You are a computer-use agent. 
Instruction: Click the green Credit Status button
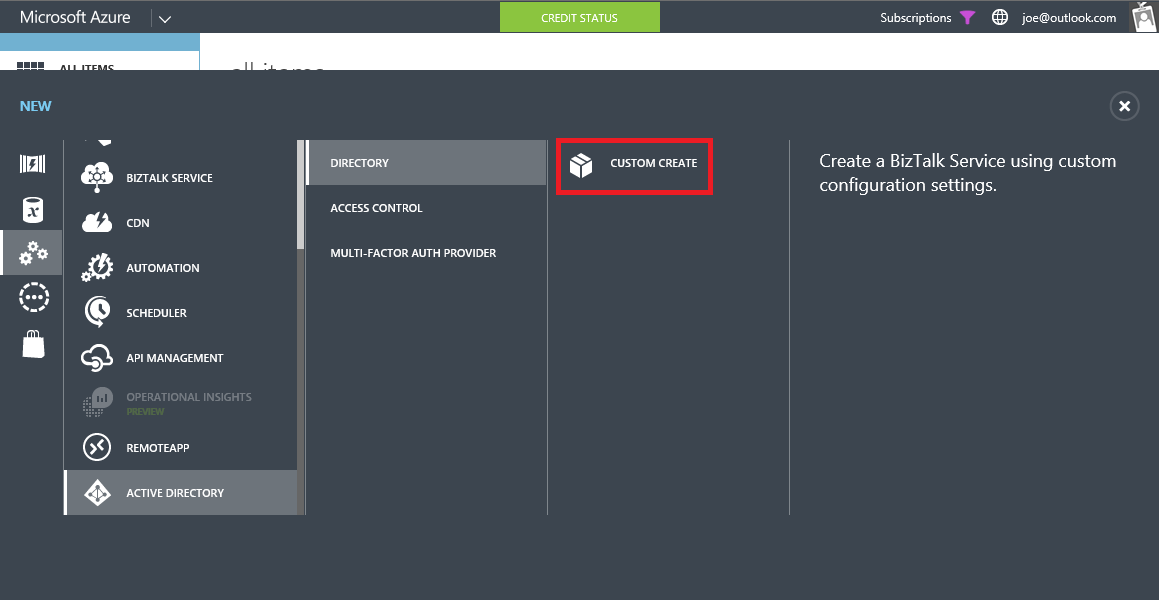point(579,18)
